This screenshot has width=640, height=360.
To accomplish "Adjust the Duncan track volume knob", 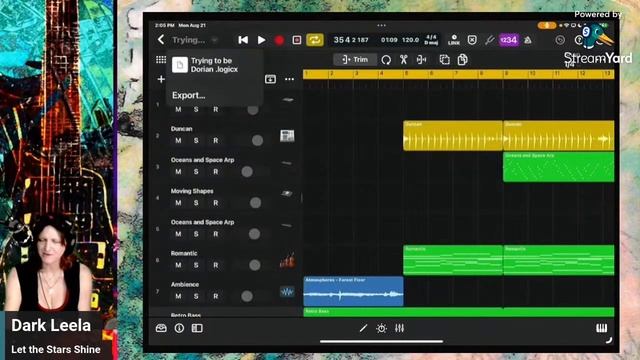I will 257,140.
